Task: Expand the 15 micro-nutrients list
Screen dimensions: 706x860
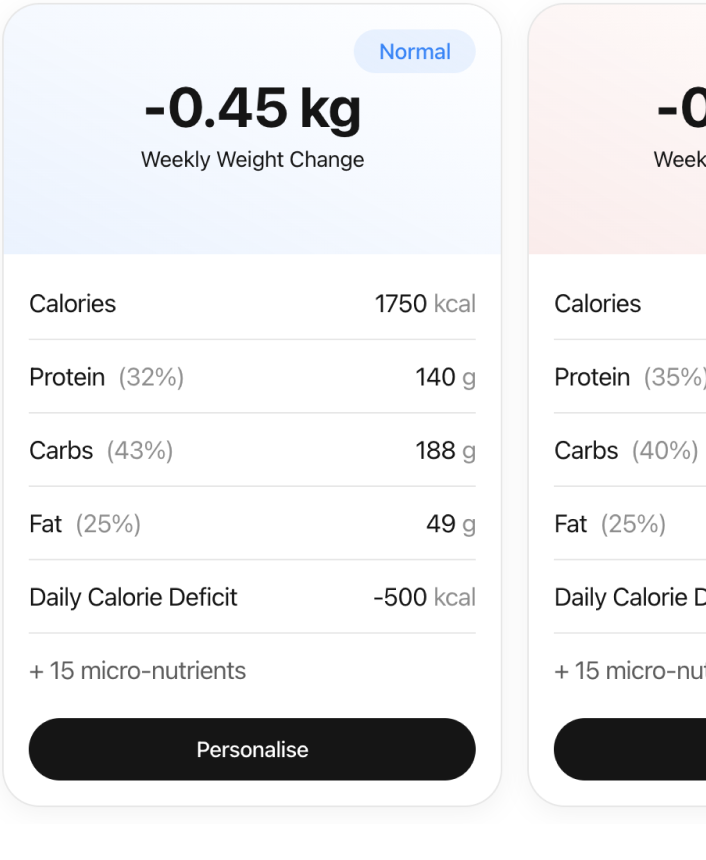Action: click(137, 671)
